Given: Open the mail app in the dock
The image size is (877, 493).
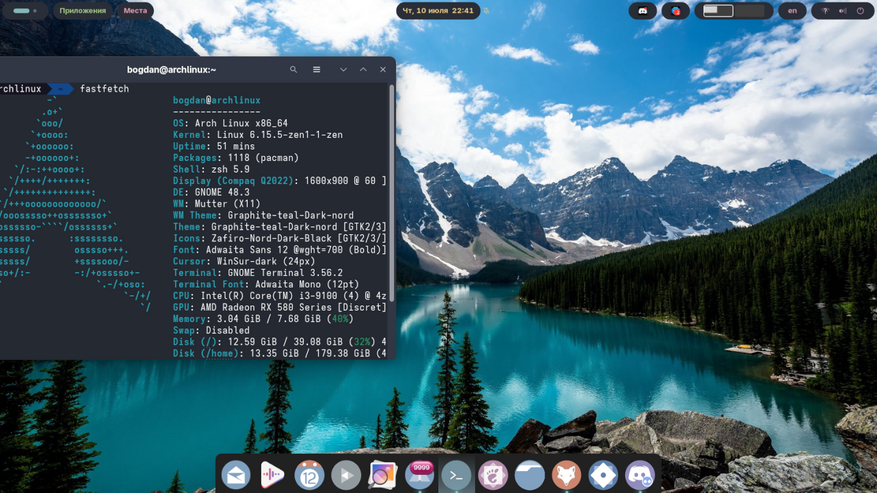Looking at the screenshot, I should (x=236, y=475).
